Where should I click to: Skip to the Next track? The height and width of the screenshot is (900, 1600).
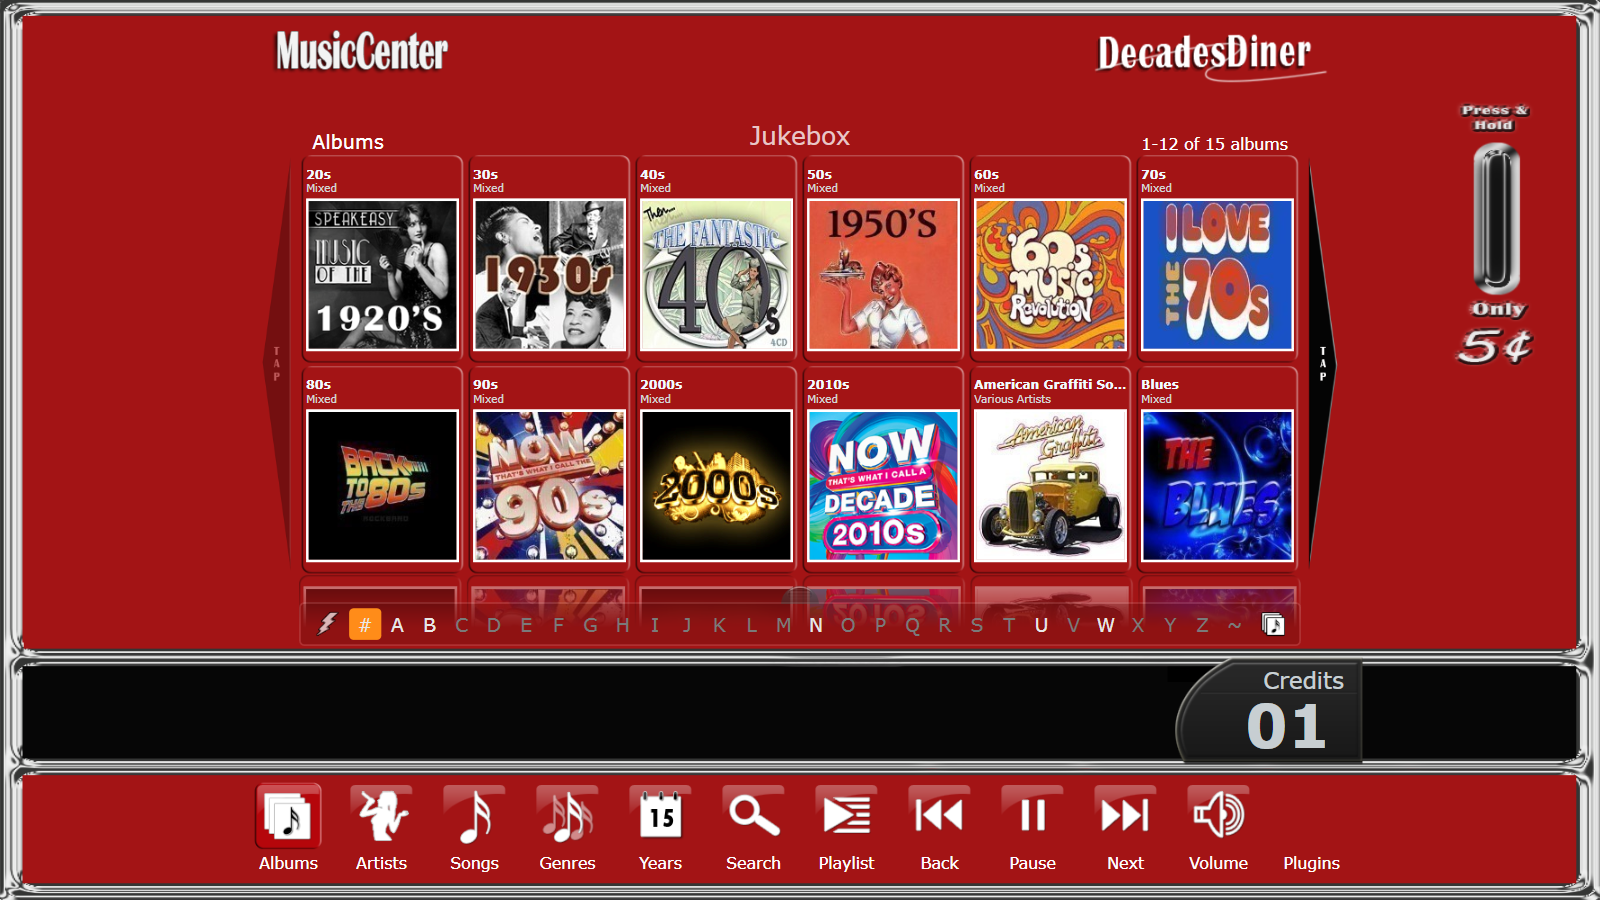(1125, 816)
